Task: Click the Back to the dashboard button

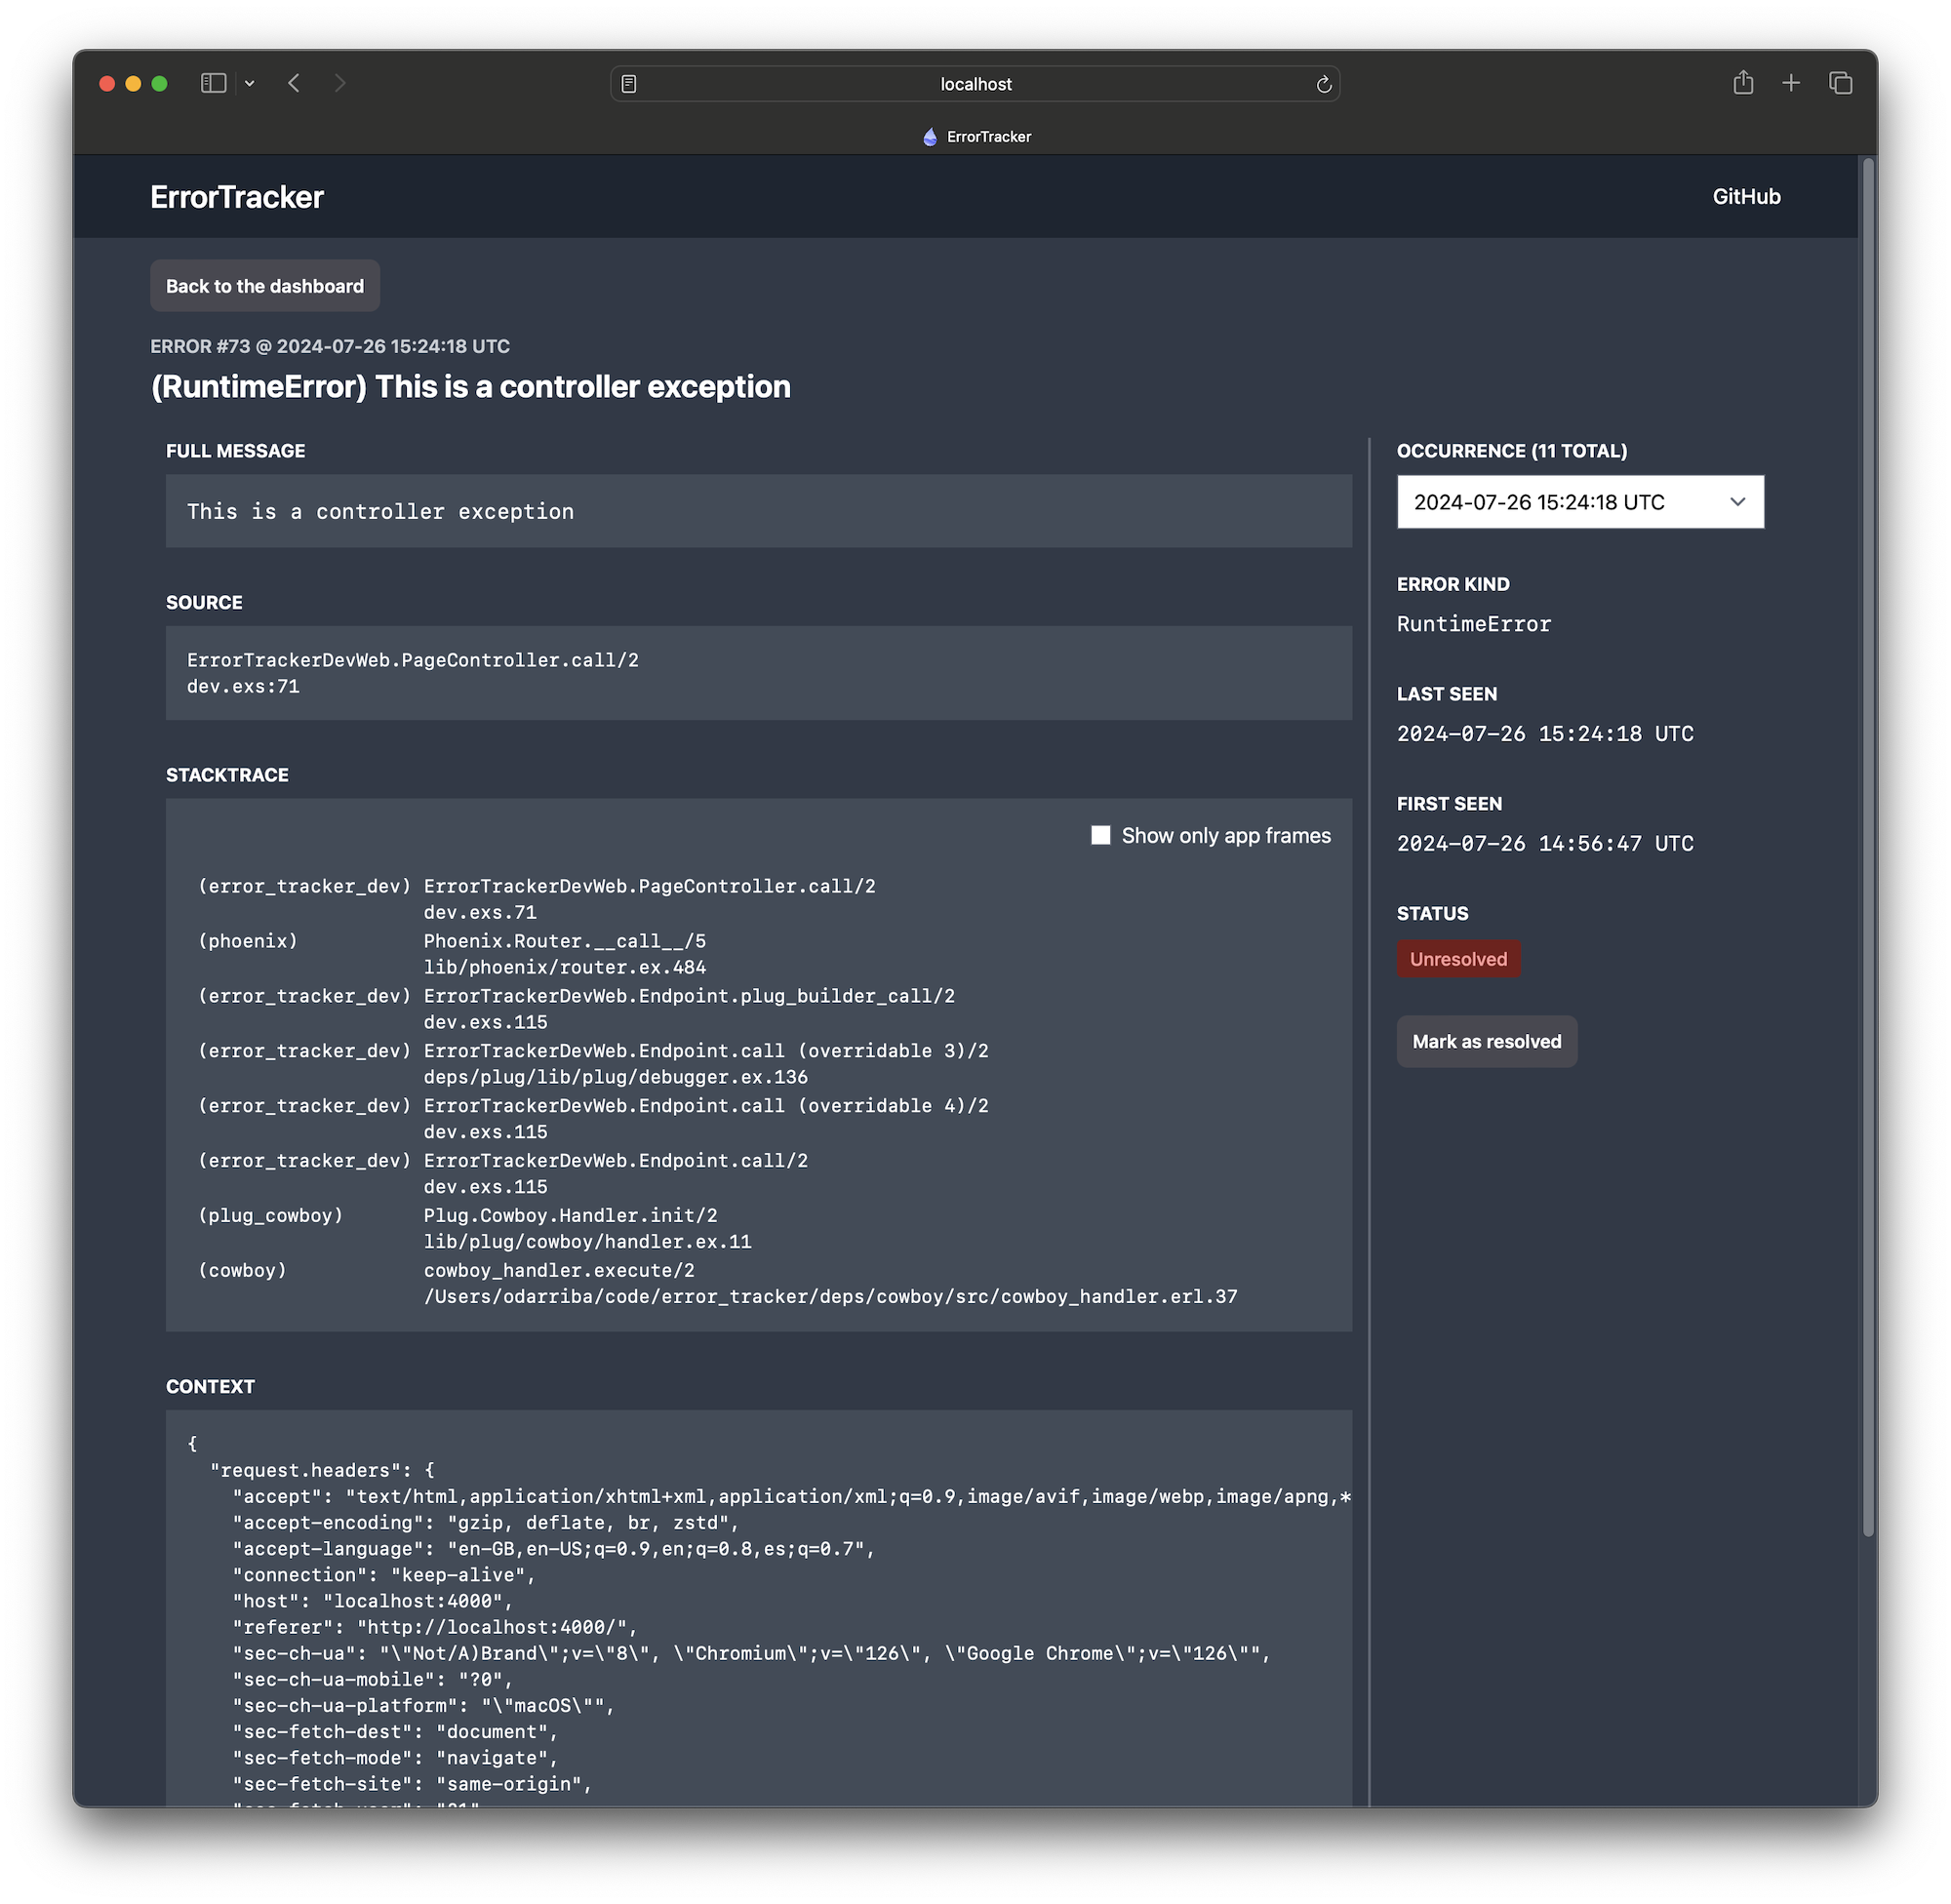Action: 263,284
